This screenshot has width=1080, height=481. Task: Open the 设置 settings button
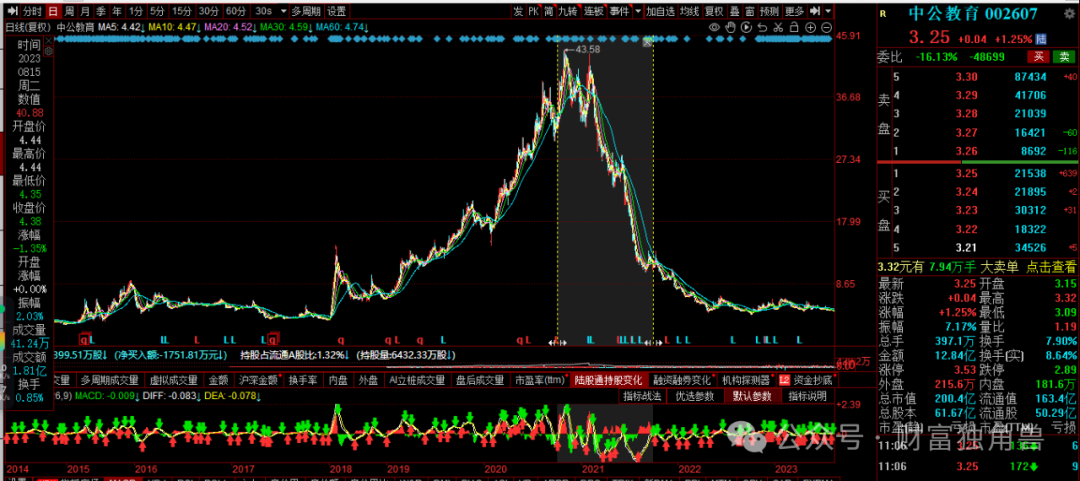tap(336, 11)
